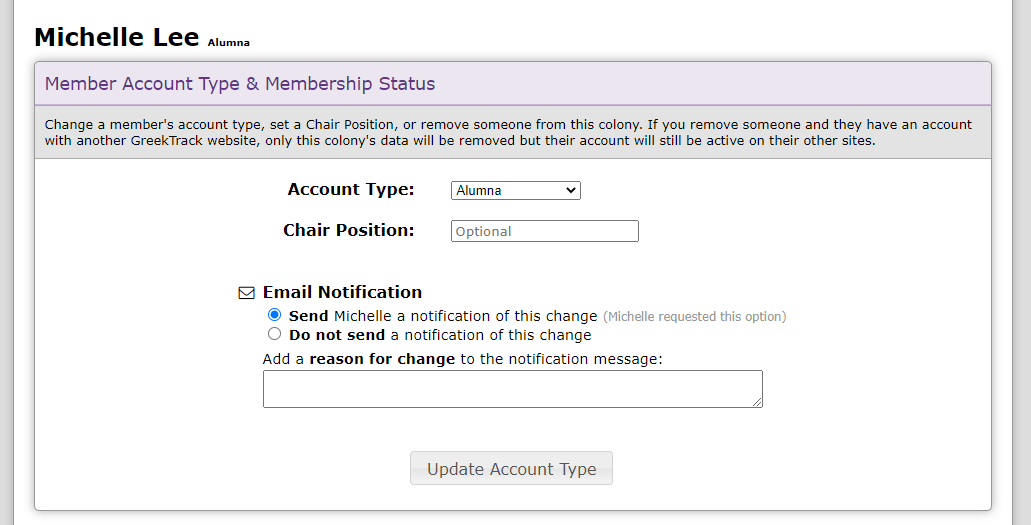Click the Email Notification heading text
1031x525 pixels.
coord(342,292)
